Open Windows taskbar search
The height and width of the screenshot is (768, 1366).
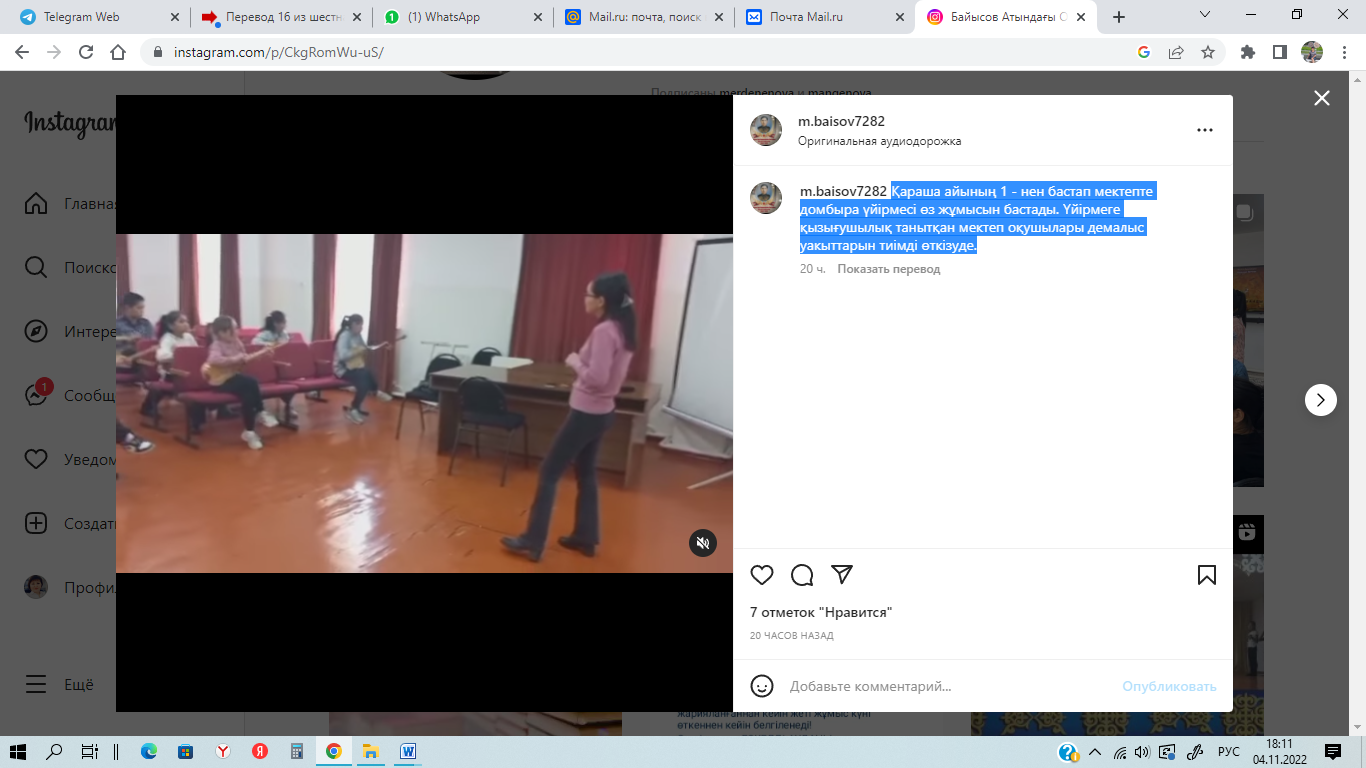[55, 751]
